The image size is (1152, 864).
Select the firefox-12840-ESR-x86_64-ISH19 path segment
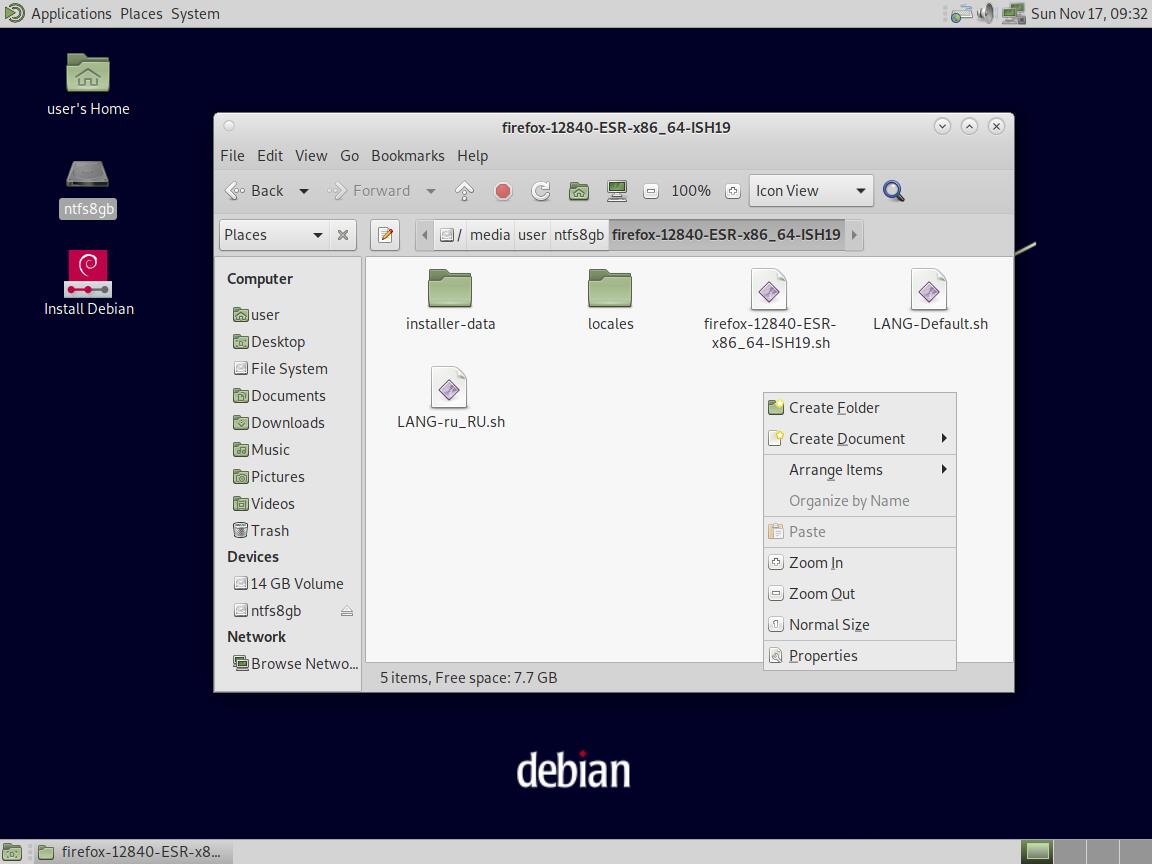pos(726,235)
